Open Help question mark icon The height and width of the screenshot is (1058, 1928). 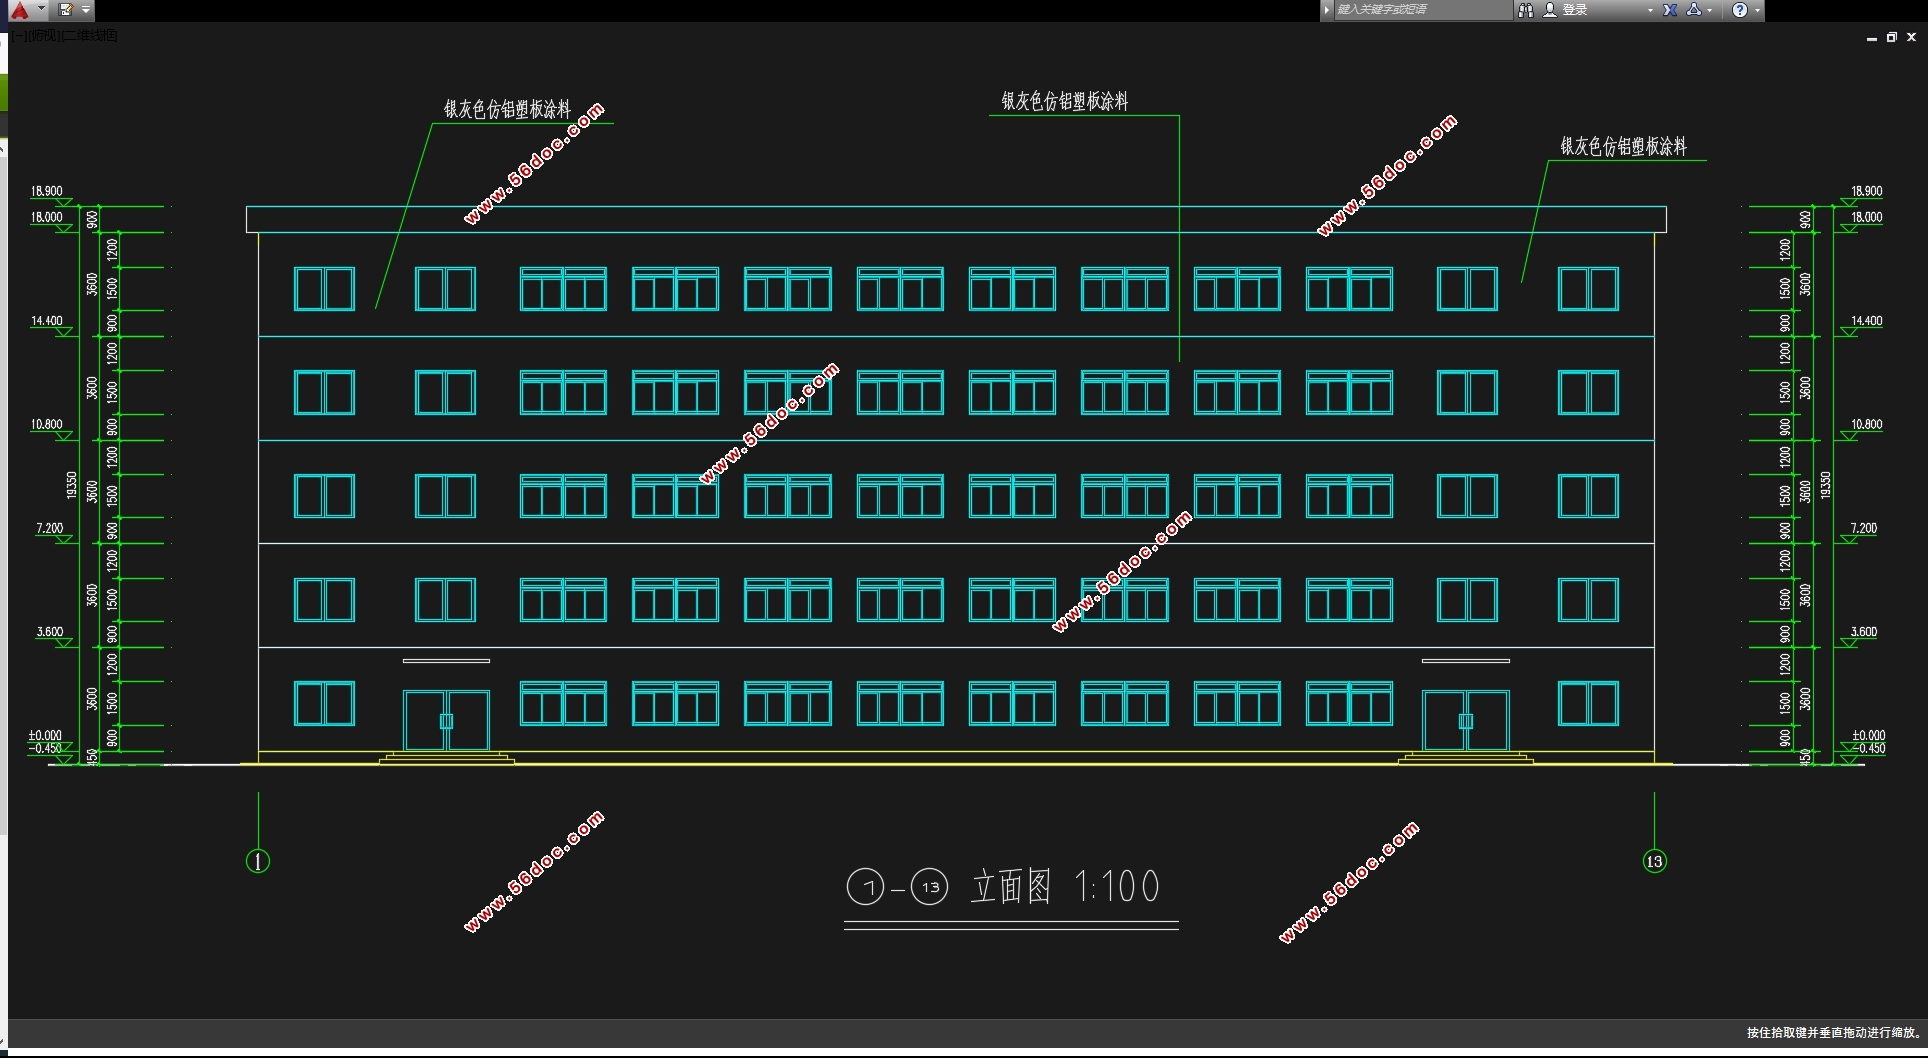pos(1740,10)
